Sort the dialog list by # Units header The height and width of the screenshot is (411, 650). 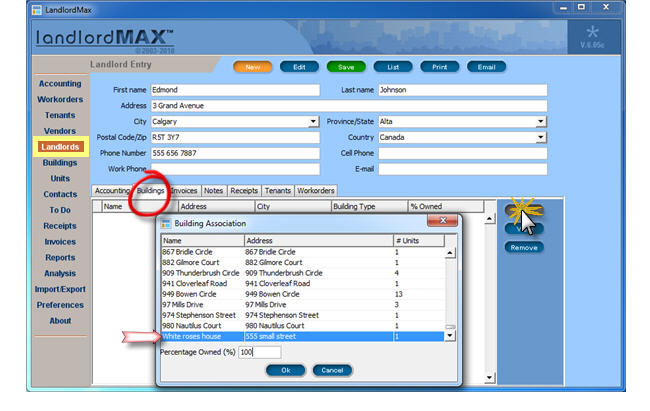tap(419, 241)
